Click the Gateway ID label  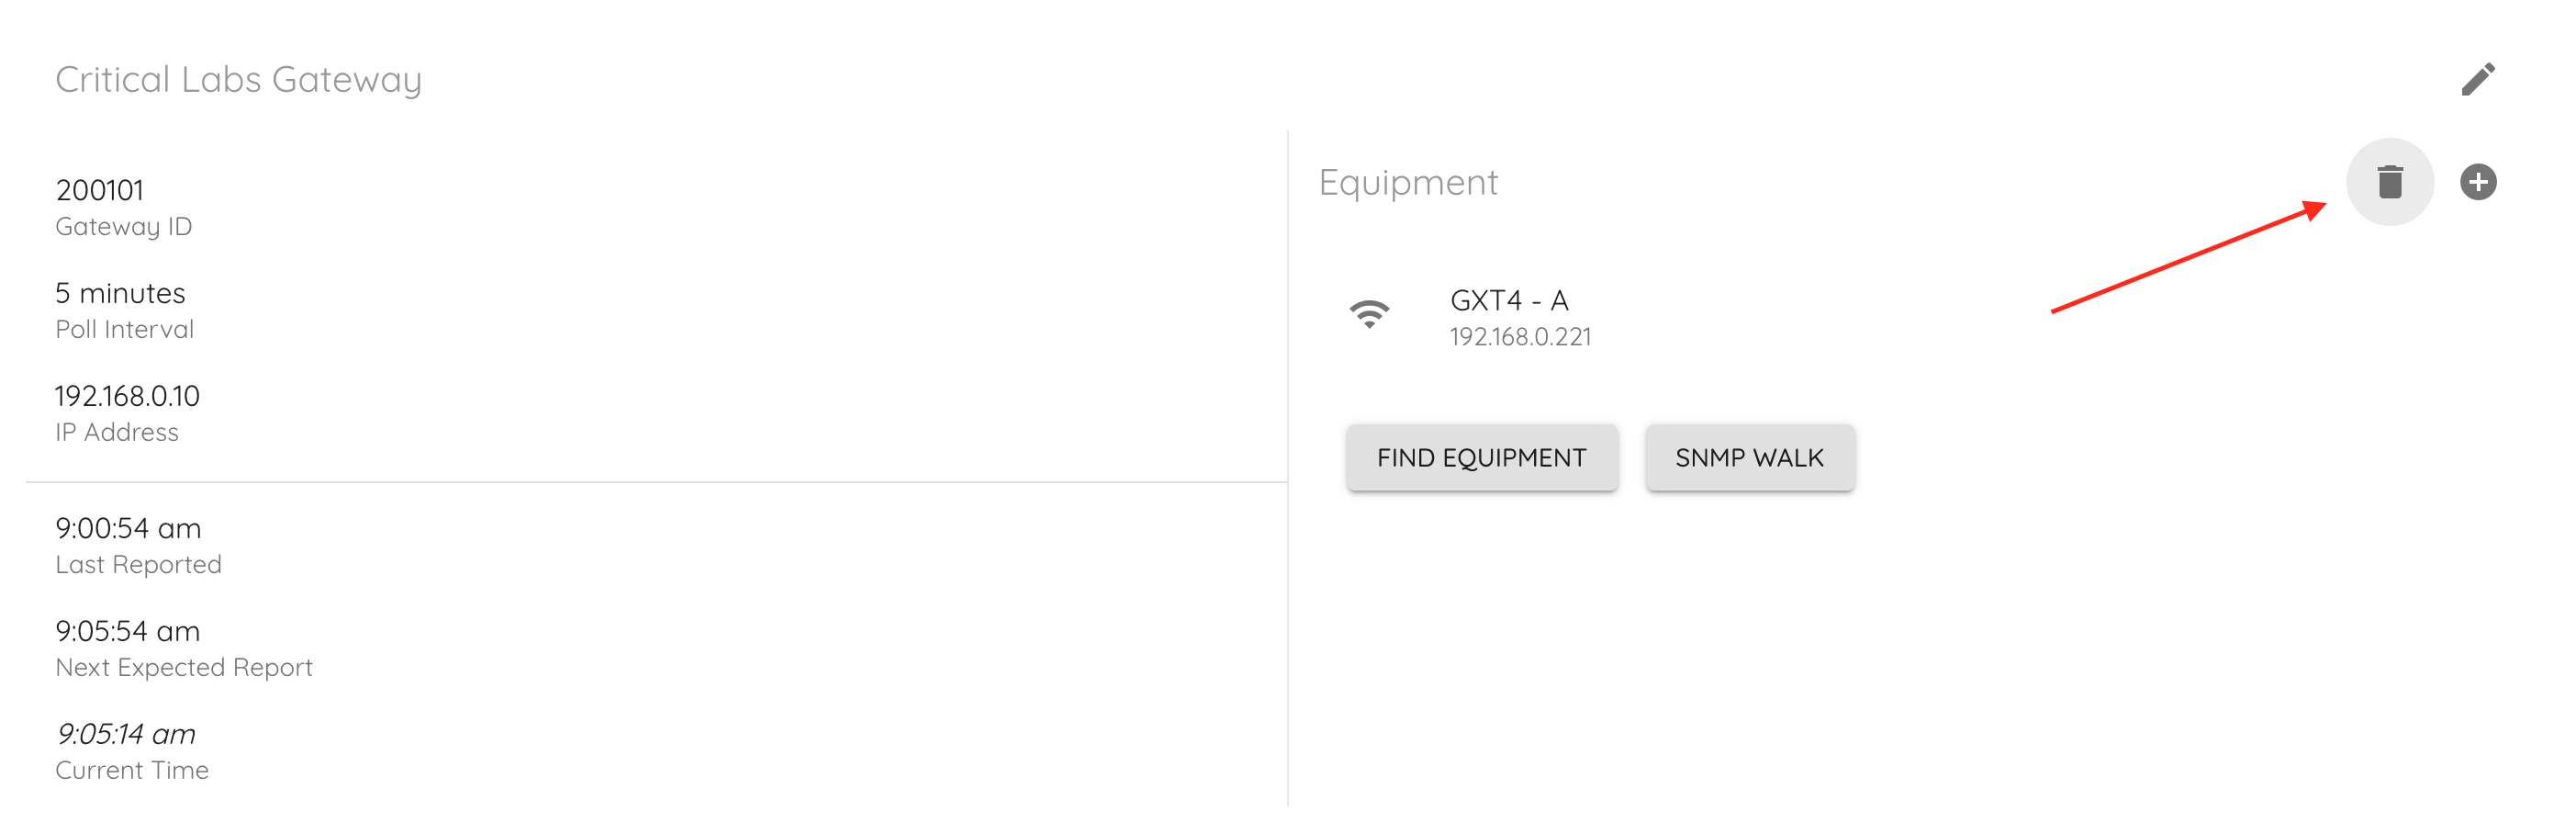[123, 227]
